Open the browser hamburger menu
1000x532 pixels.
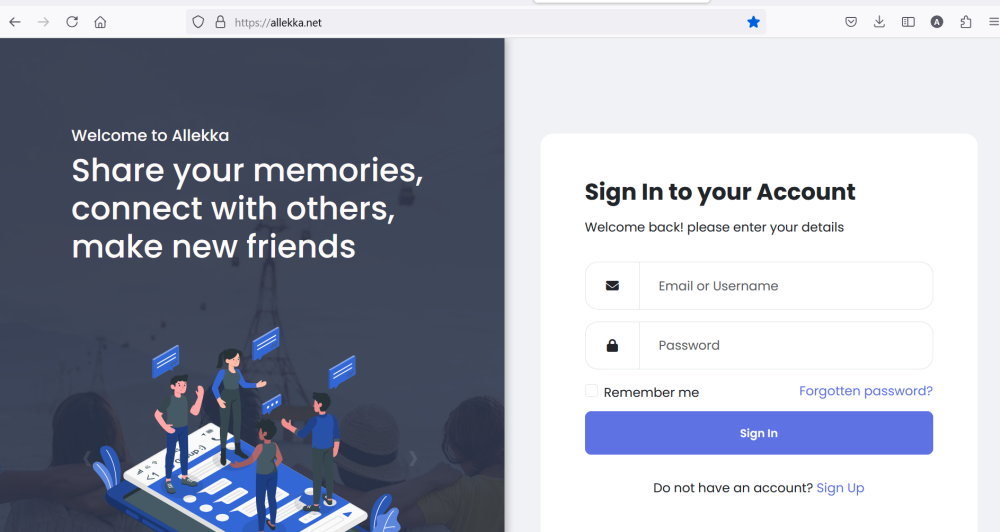(994, 22)
